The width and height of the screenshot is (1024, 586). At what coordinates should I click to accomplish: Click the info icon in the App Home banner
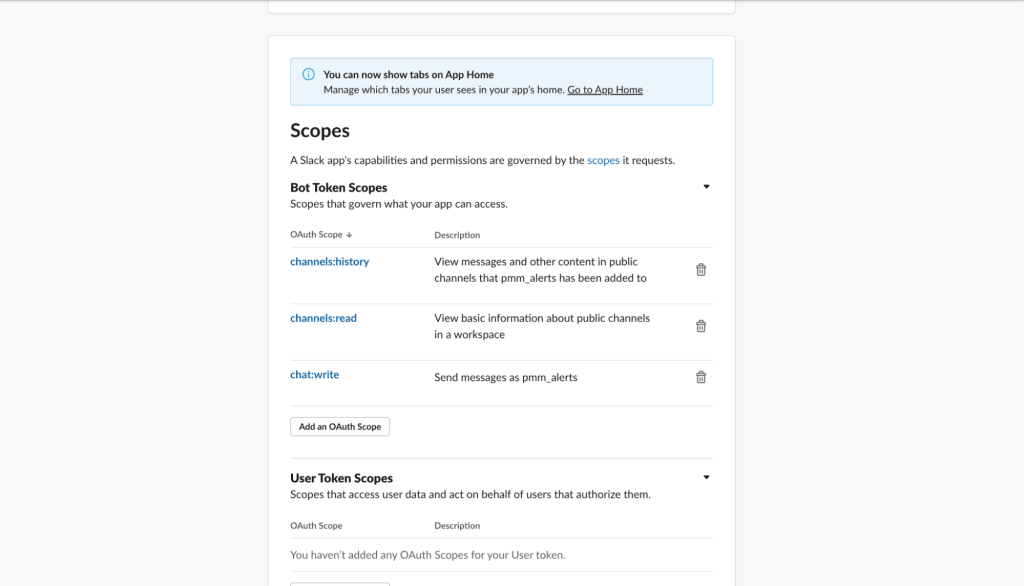tap(306, 75)
